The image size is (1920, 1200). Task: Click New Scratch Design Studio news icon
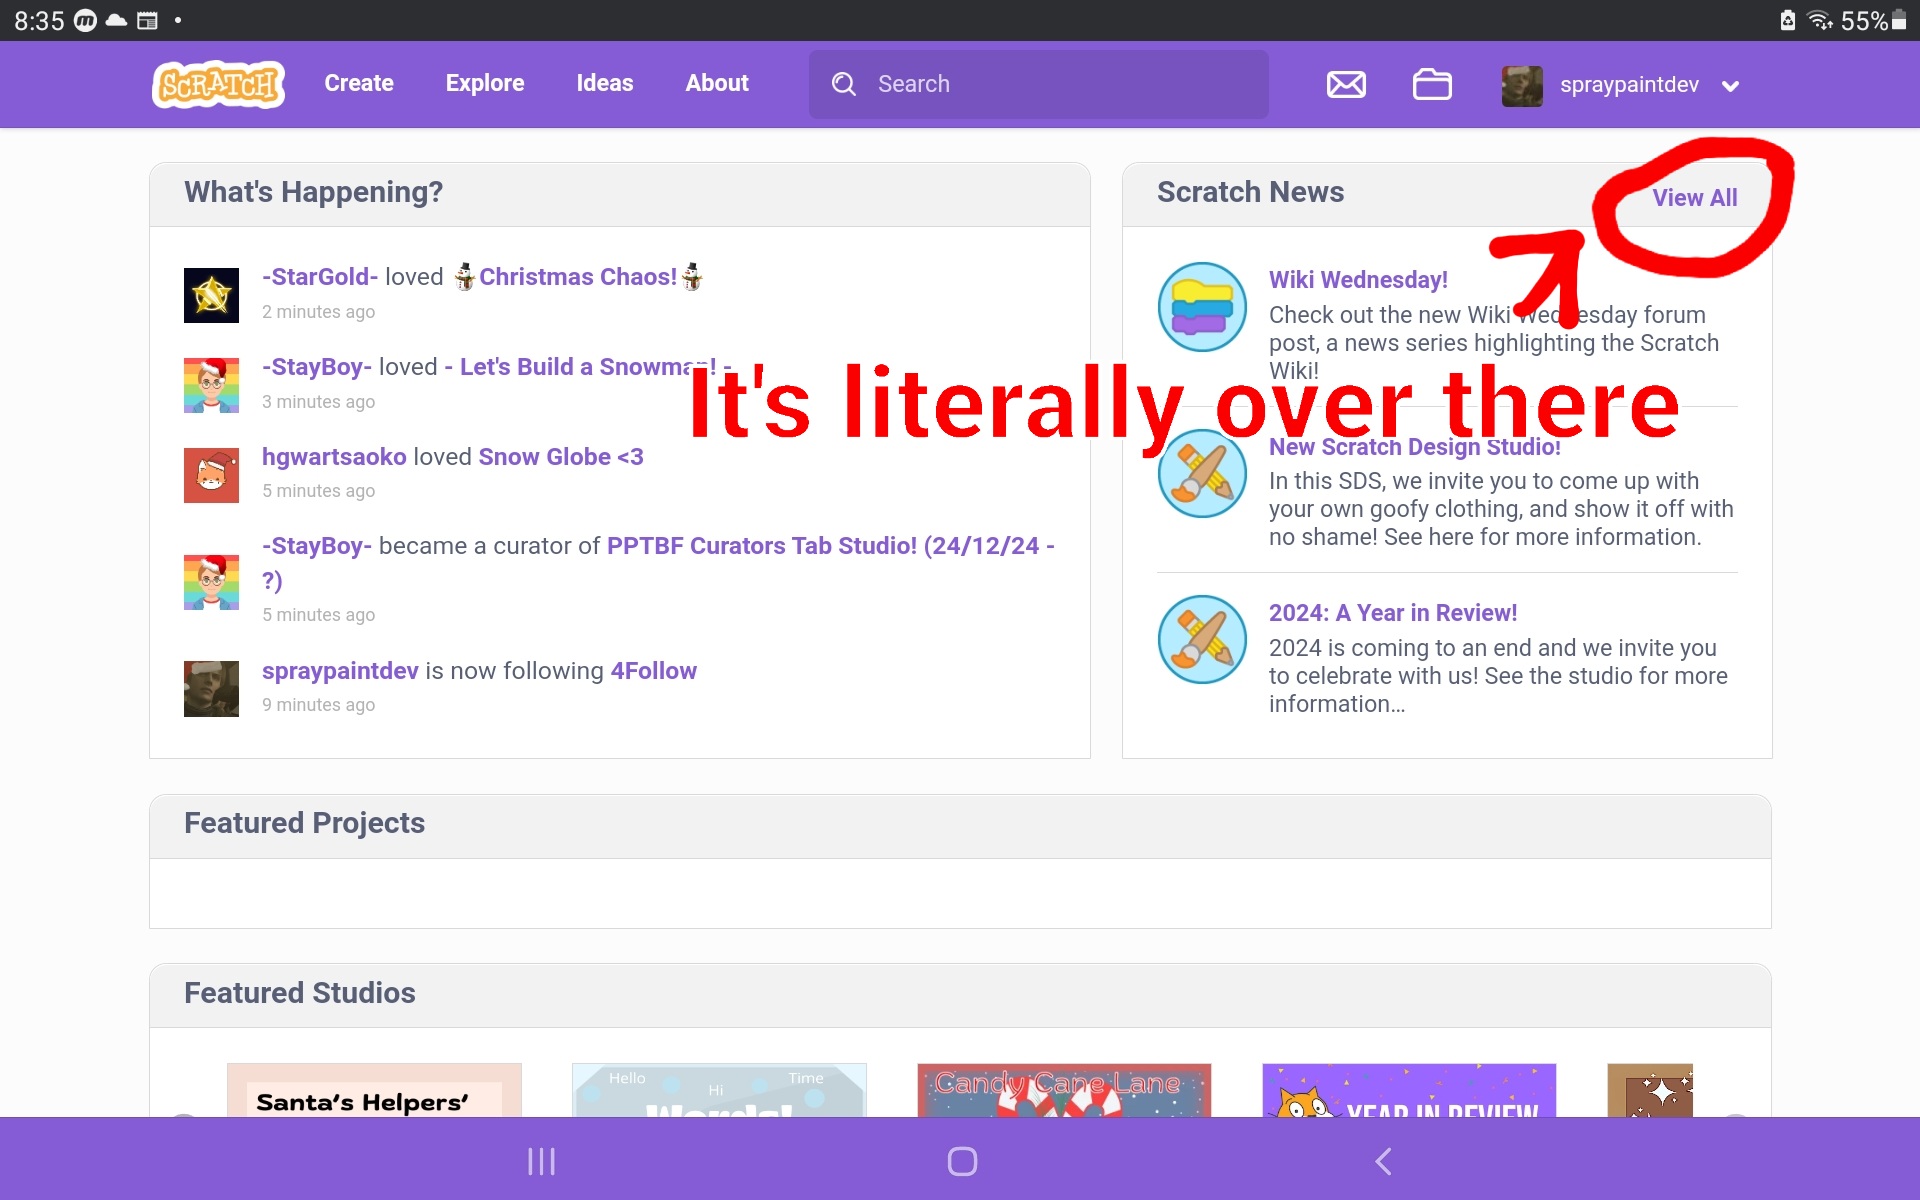pos(1202,474)
